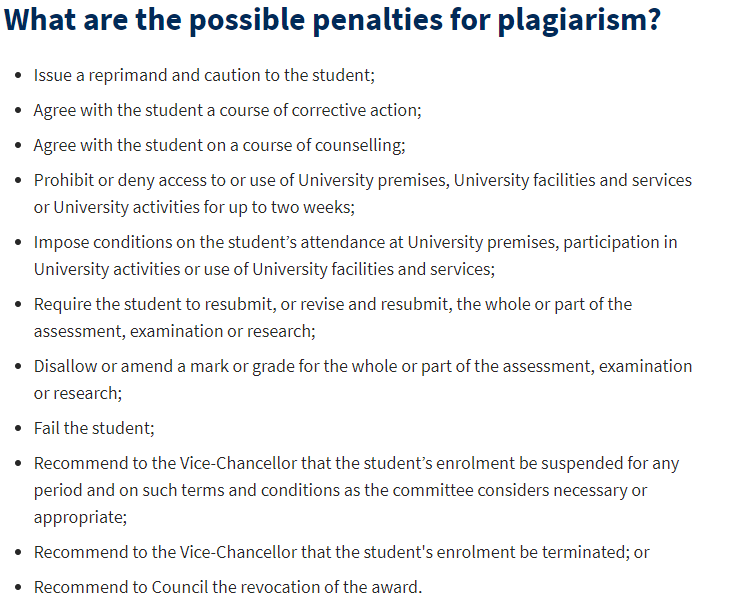The image size is (744, 604).
Task: Click the "Require the student to resubmit" line
Action: [332, 304]
